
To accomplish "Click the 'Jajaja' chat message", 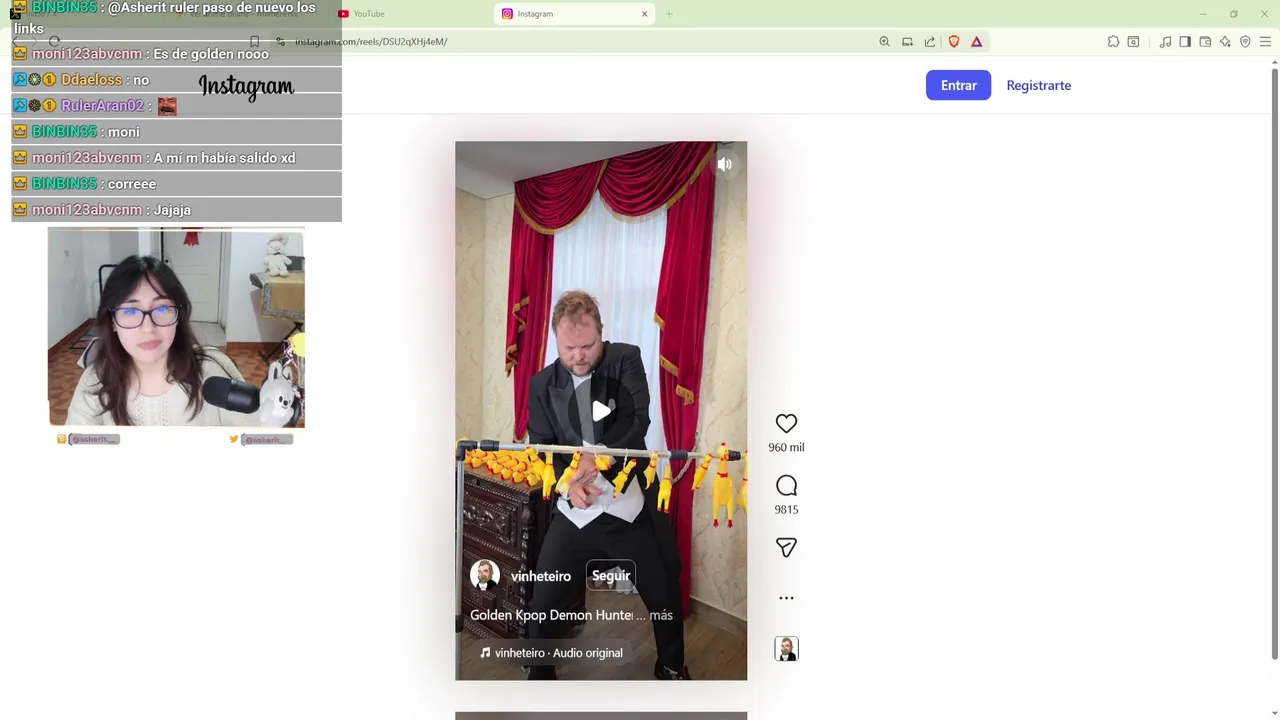I will coord(172,210).
